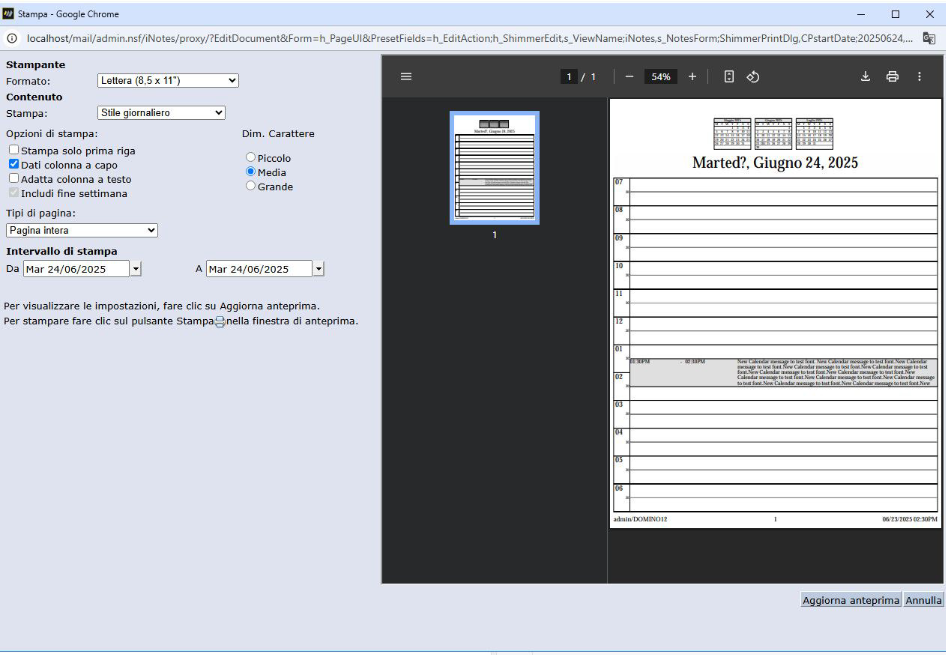Screen dimensions: 946x655
Task: Open the 'Da' start date picker arrow
Action: coord(136,269)
